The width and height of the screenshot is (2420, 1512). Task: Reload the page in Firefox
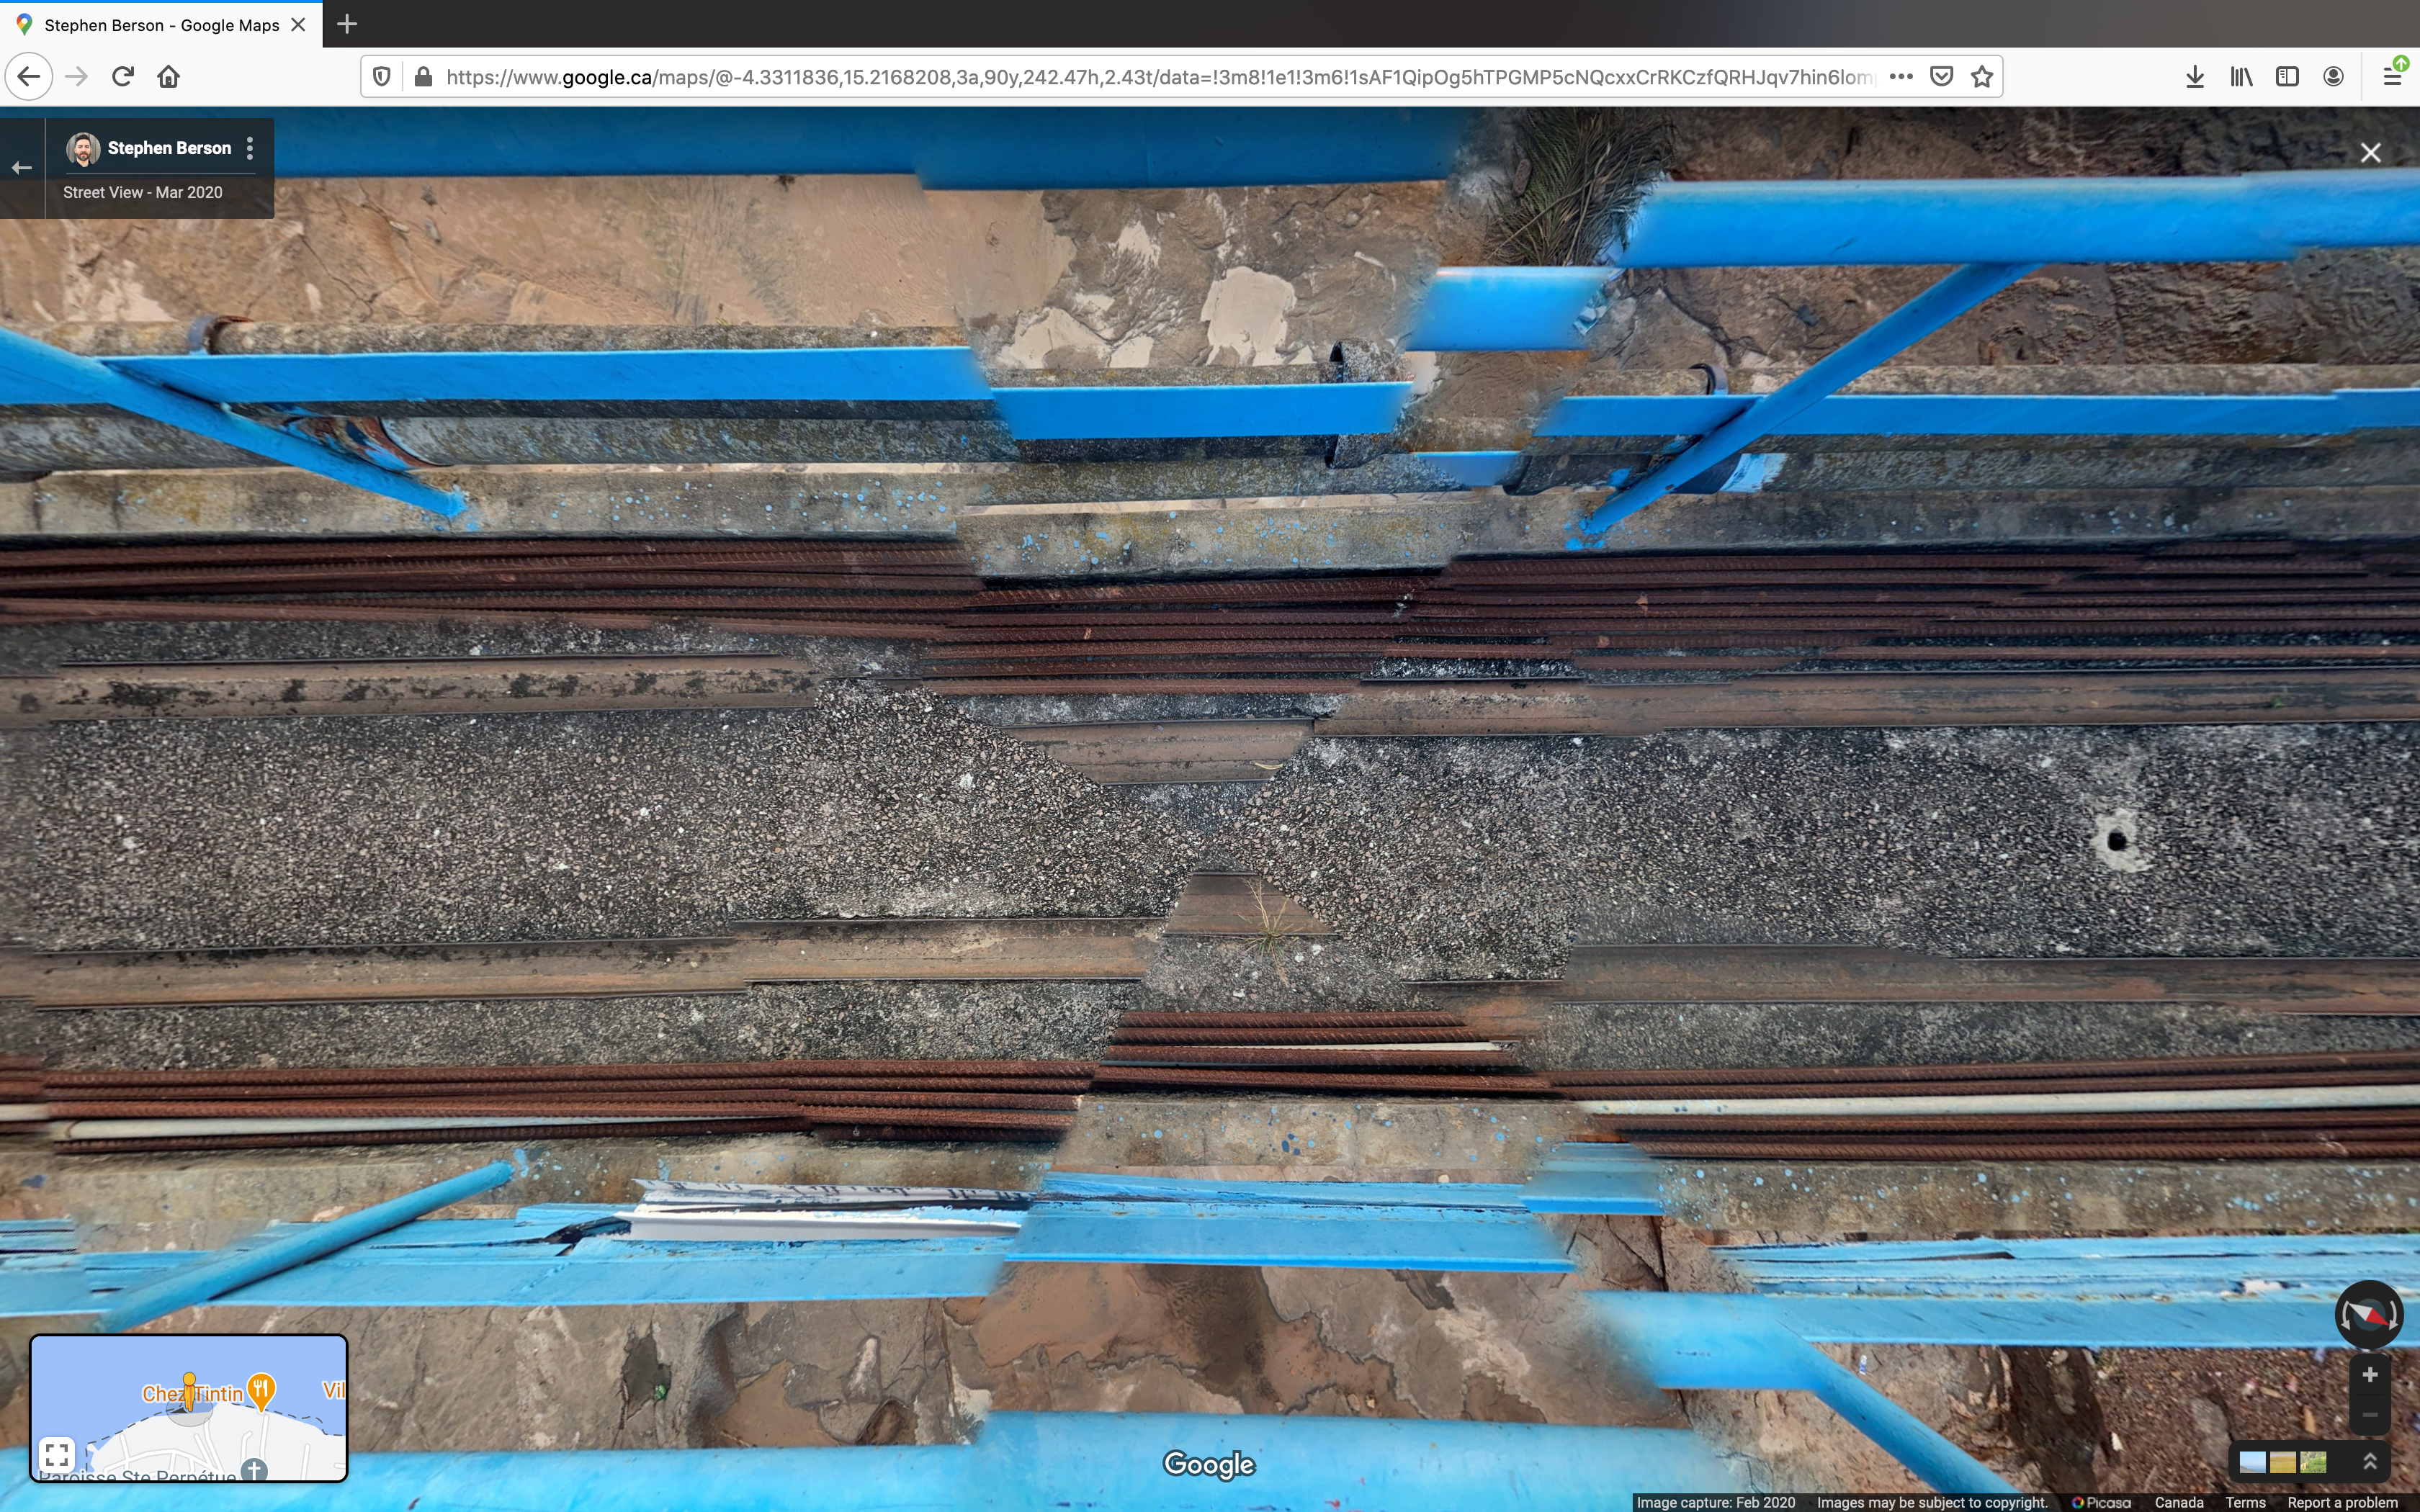click(x=123, y=77)
